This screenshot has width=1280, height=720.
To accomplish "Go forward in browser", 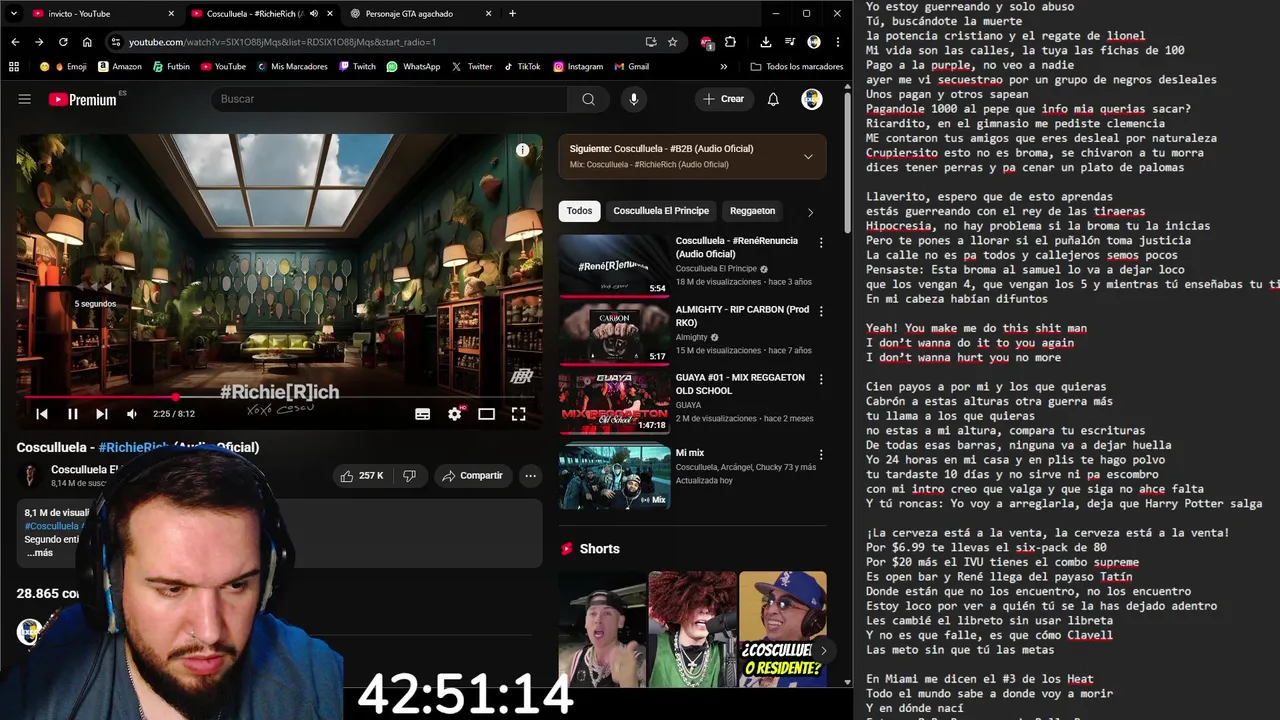I will coord(39,42).
